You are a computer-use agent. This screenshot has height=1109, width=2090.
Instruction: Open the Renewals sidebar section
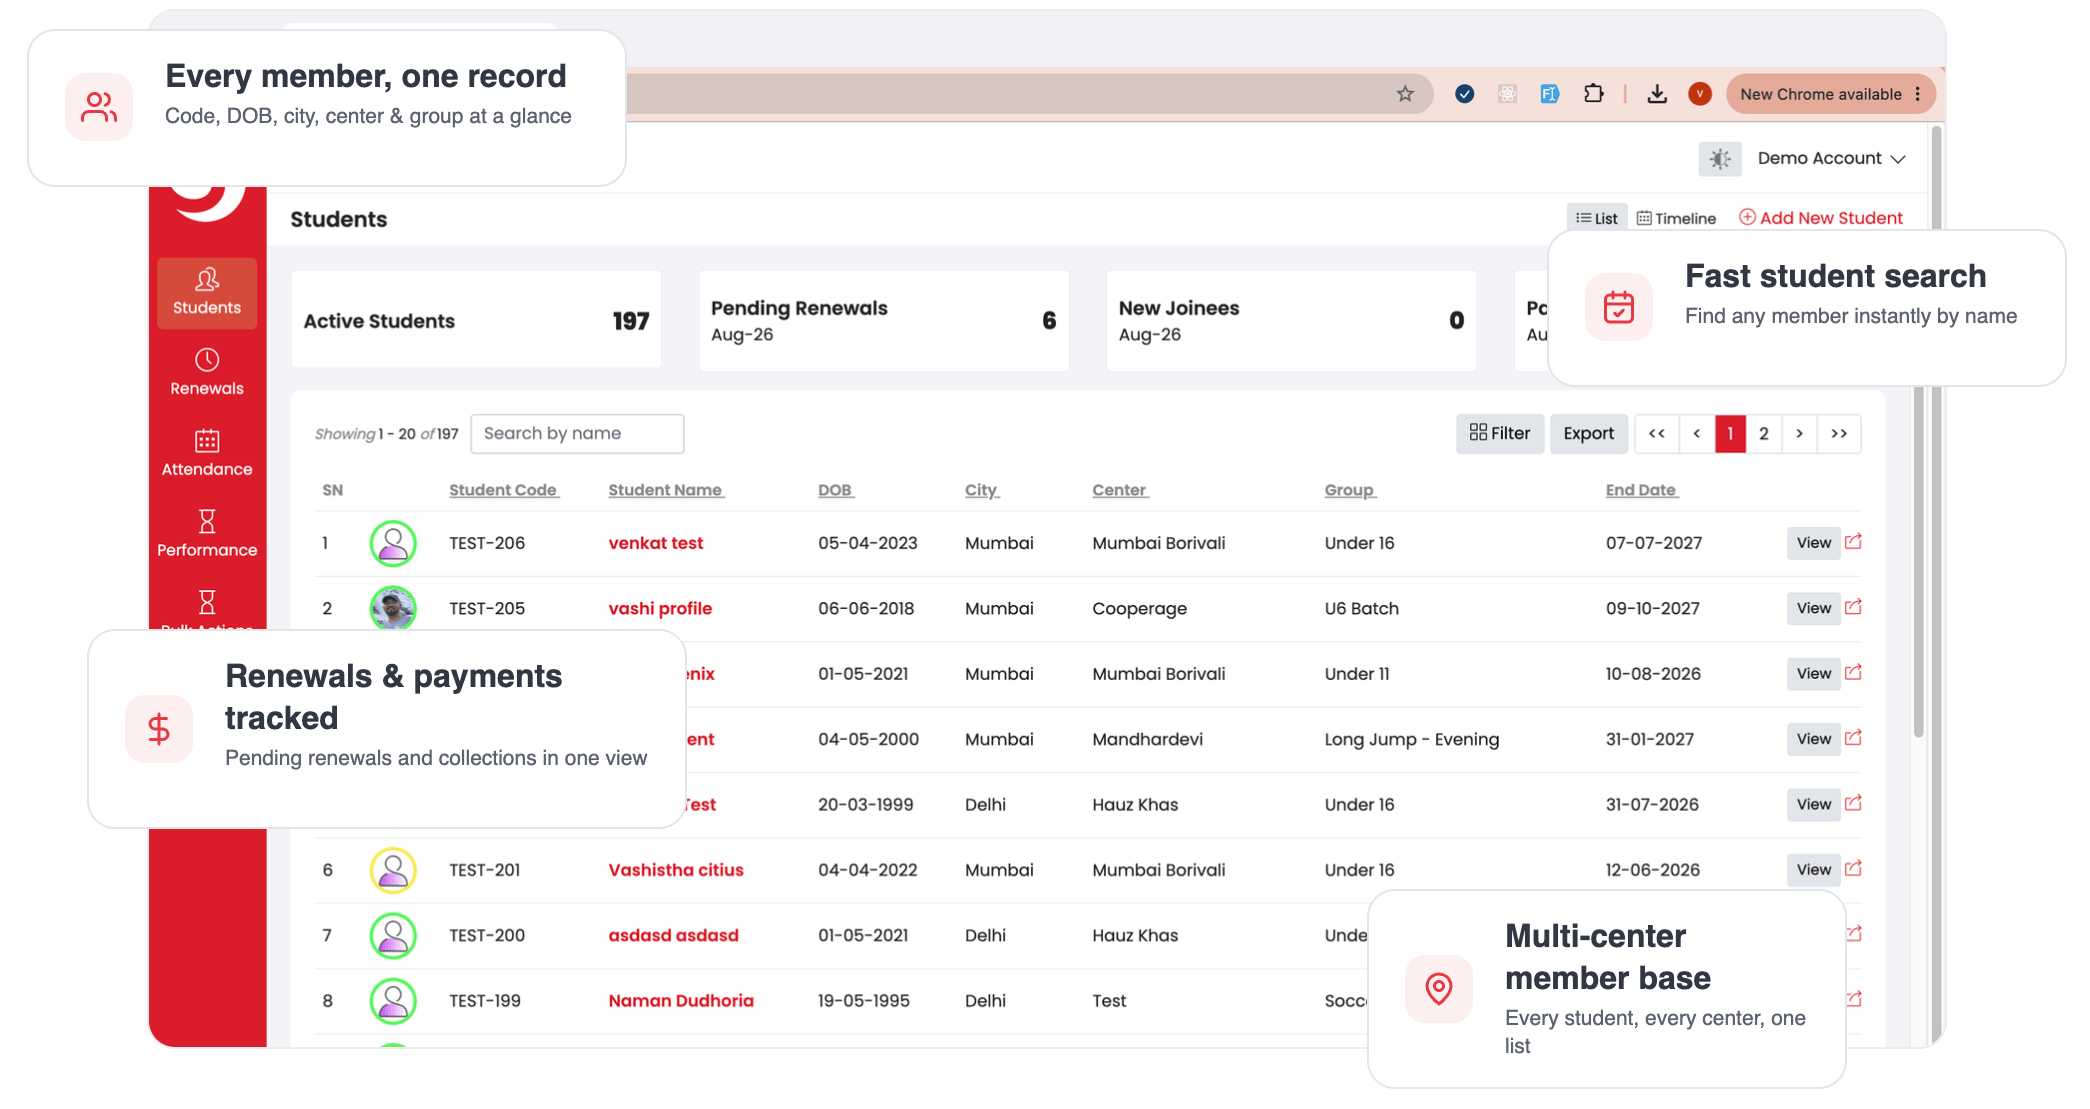click(207, 372)
